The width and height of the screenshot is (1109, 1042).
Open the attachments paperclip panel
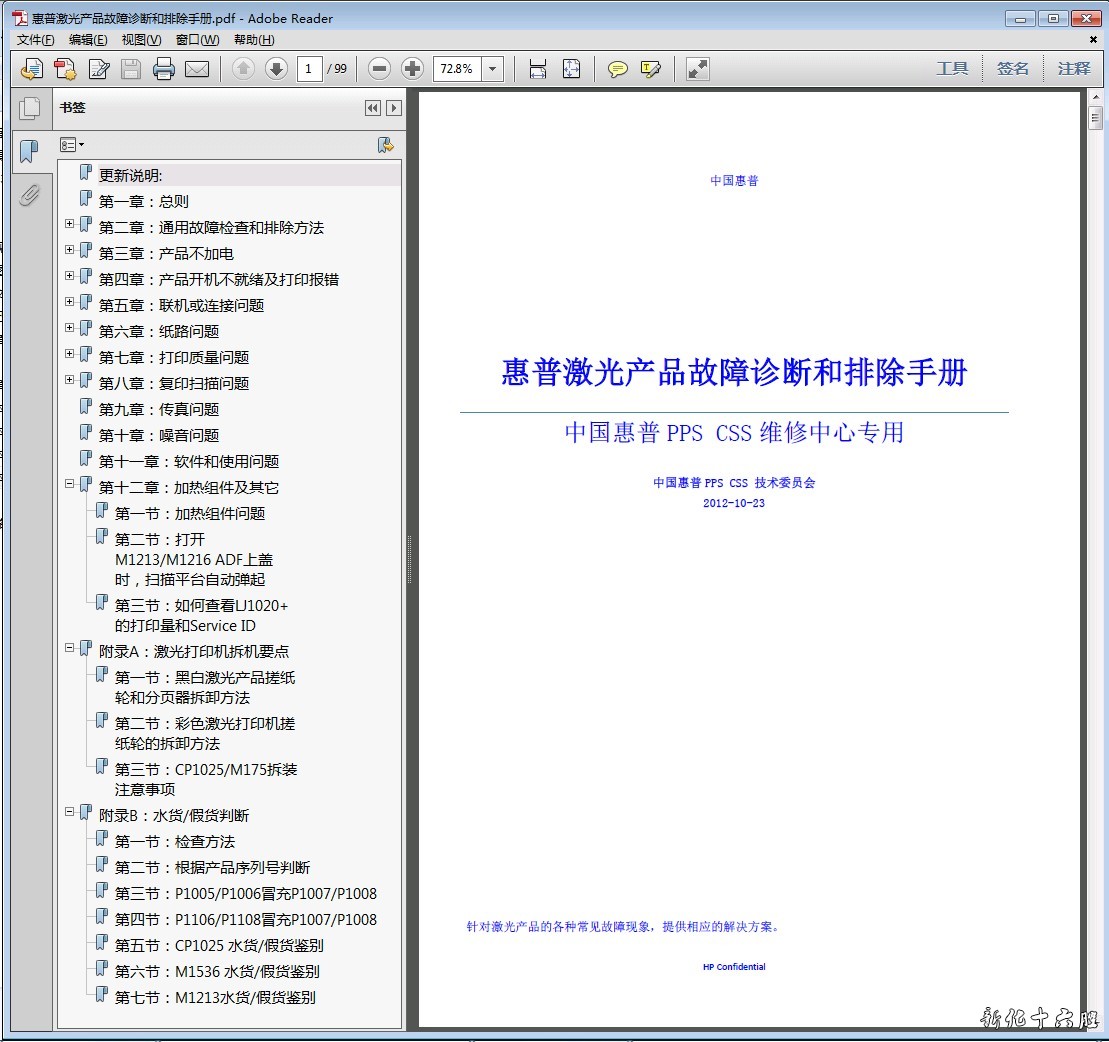tap(30, 194)
